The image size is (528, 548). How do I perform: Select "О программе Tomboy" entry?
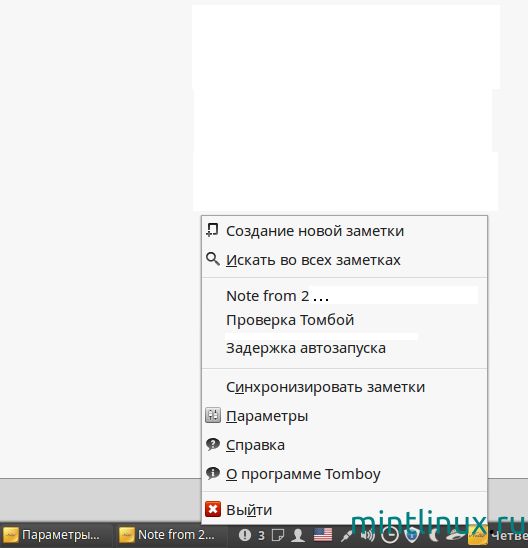coord(344,474)
